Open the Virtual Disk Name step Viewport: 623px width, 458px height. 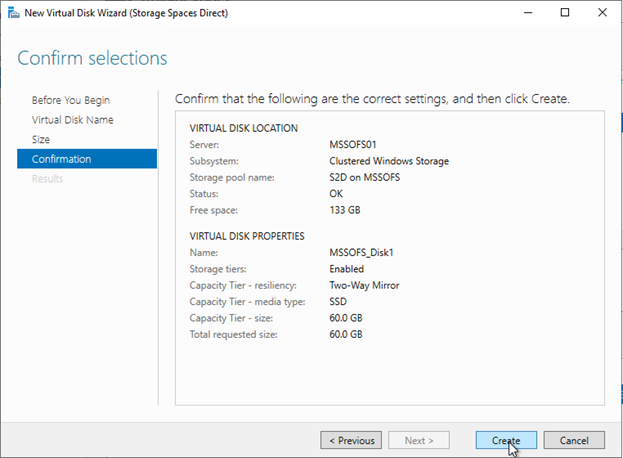click(x=73, y=120)
